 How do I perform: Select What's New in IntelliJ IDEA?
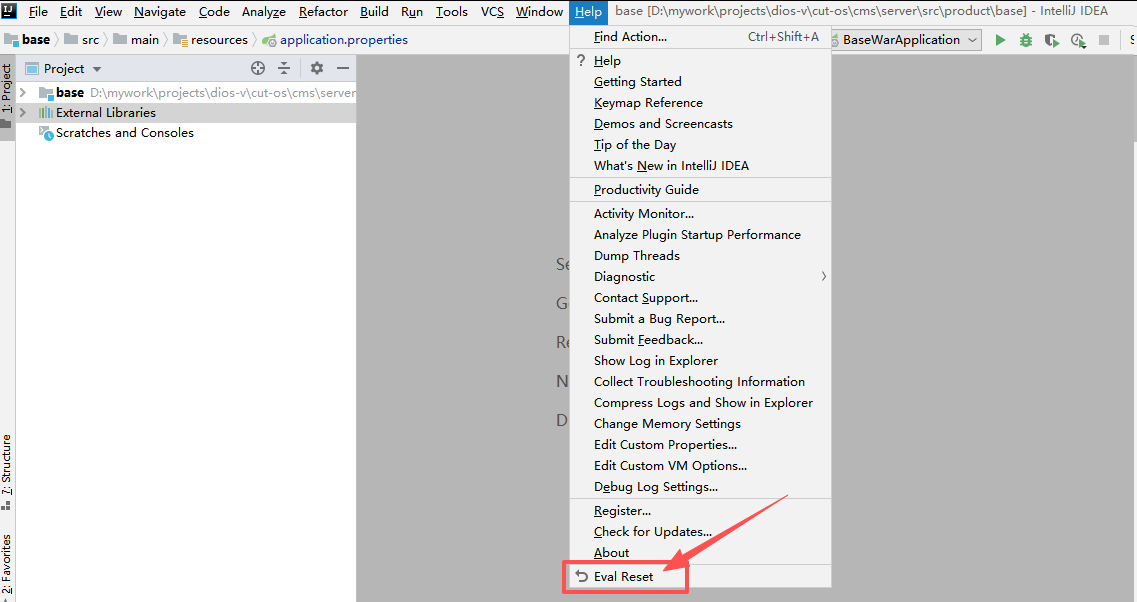700,166
